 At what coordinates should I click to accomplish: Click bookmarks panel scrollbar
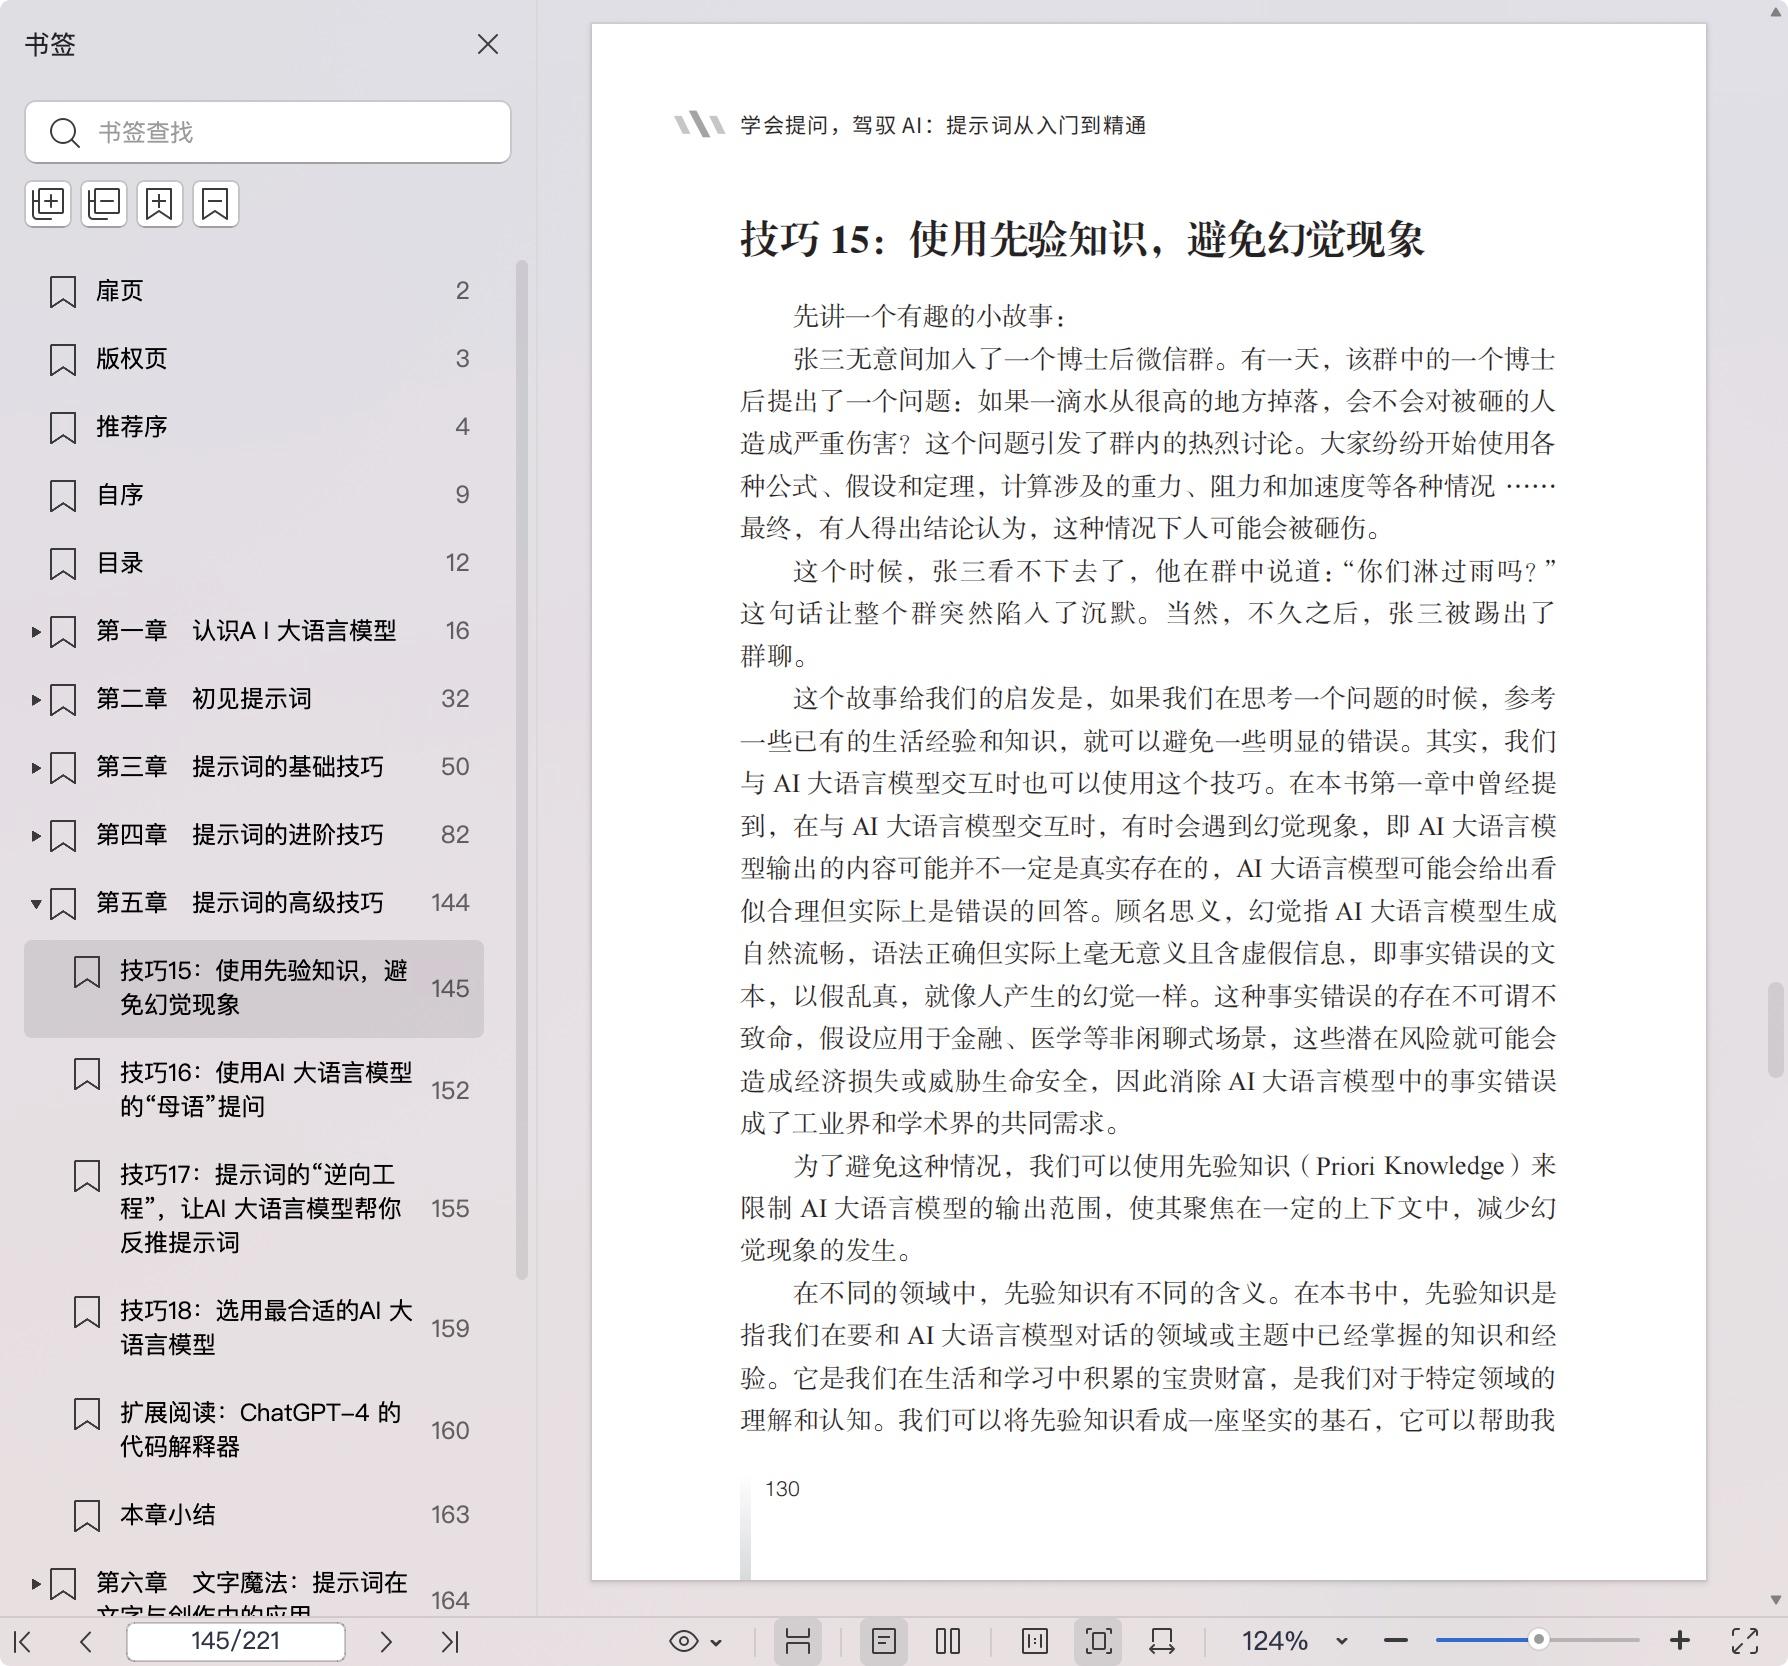click(x=521, y=770)
